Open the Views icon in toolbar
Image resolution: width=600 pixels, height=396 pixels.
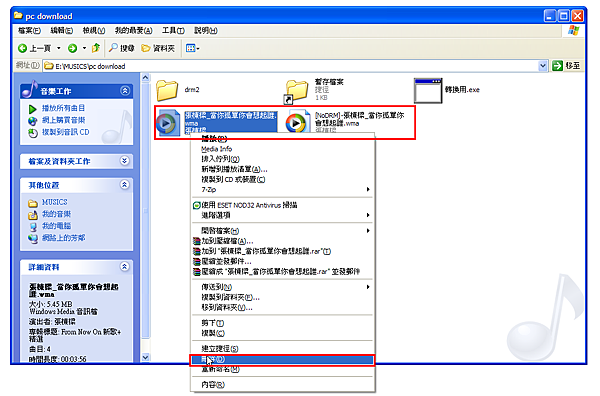190,48
